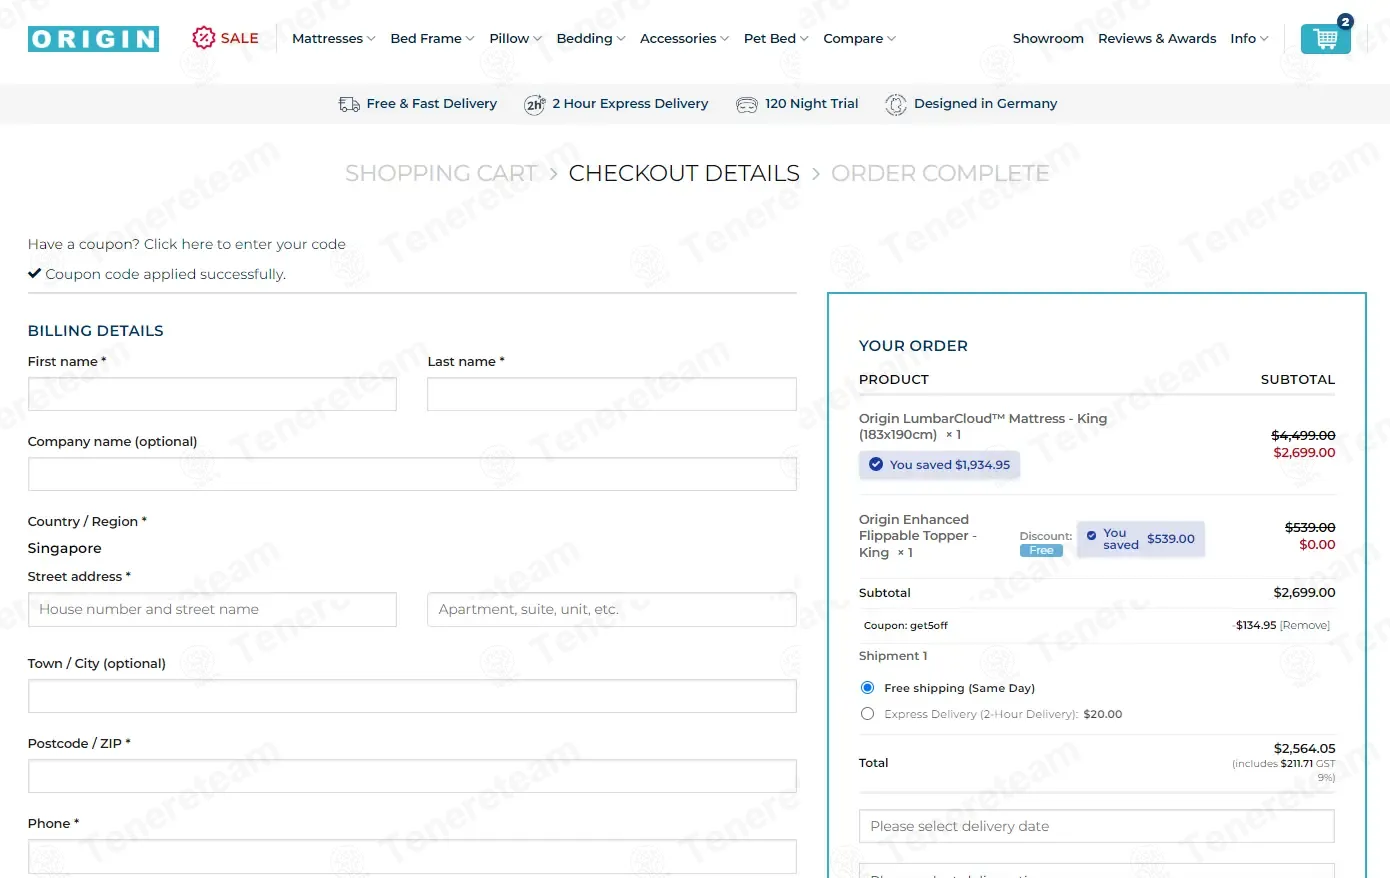Focus the First name field
Screen dimensions: 1390x878
pyautogui.click(x=212, y=394)
